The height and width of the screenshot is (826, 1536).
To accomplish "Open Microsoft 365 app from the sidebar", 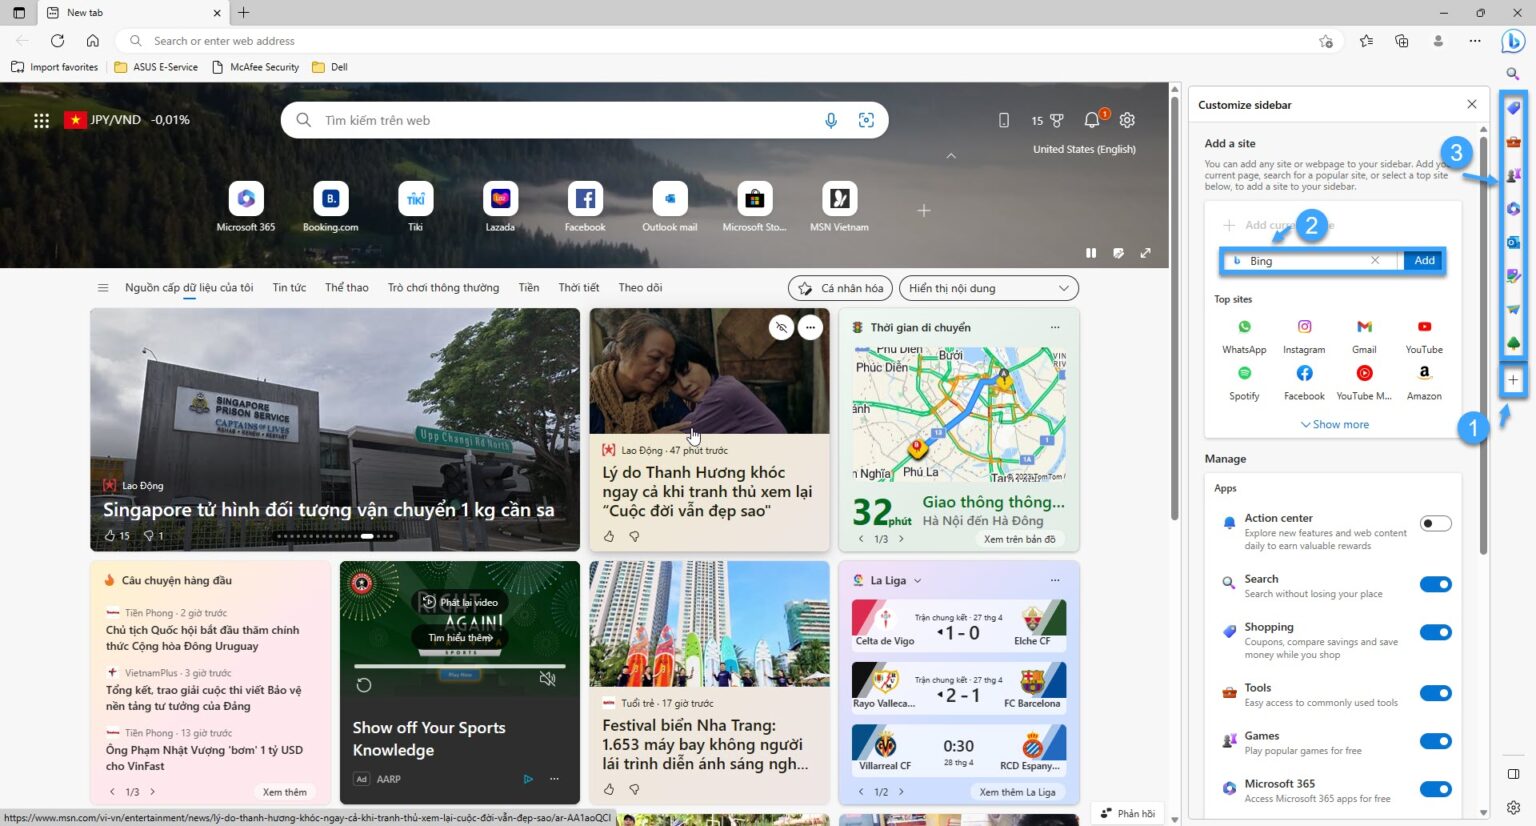I will point(1513,208).
